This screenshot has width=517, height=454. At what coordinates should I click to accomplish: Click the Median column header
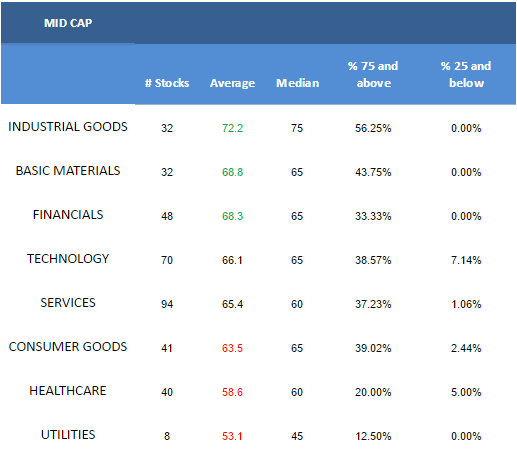coord(297,83)
